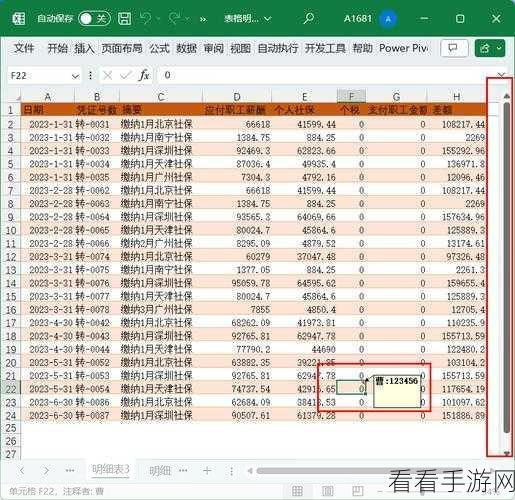Image resolution: width=515 pixels, height=500 pixels.
Task: Click cell 缴纳2月广州社保
Action: pos(161,243)
